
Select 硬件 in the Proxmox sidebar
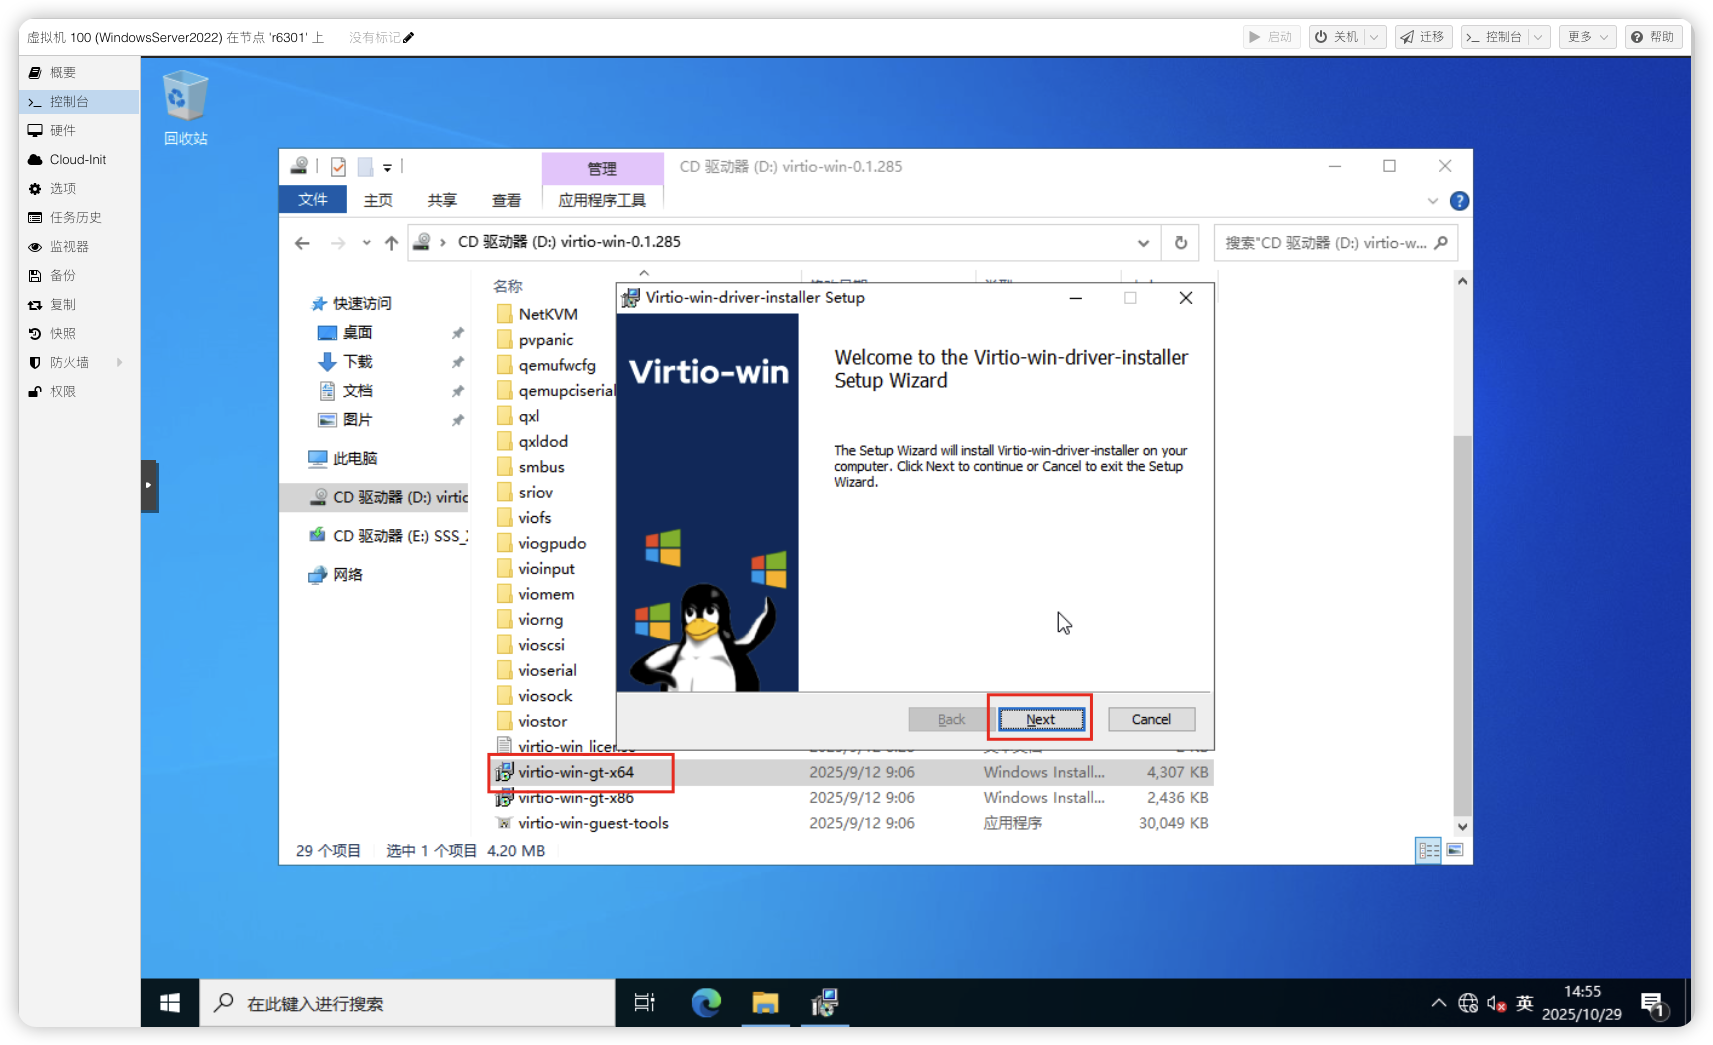click(63, 130)
